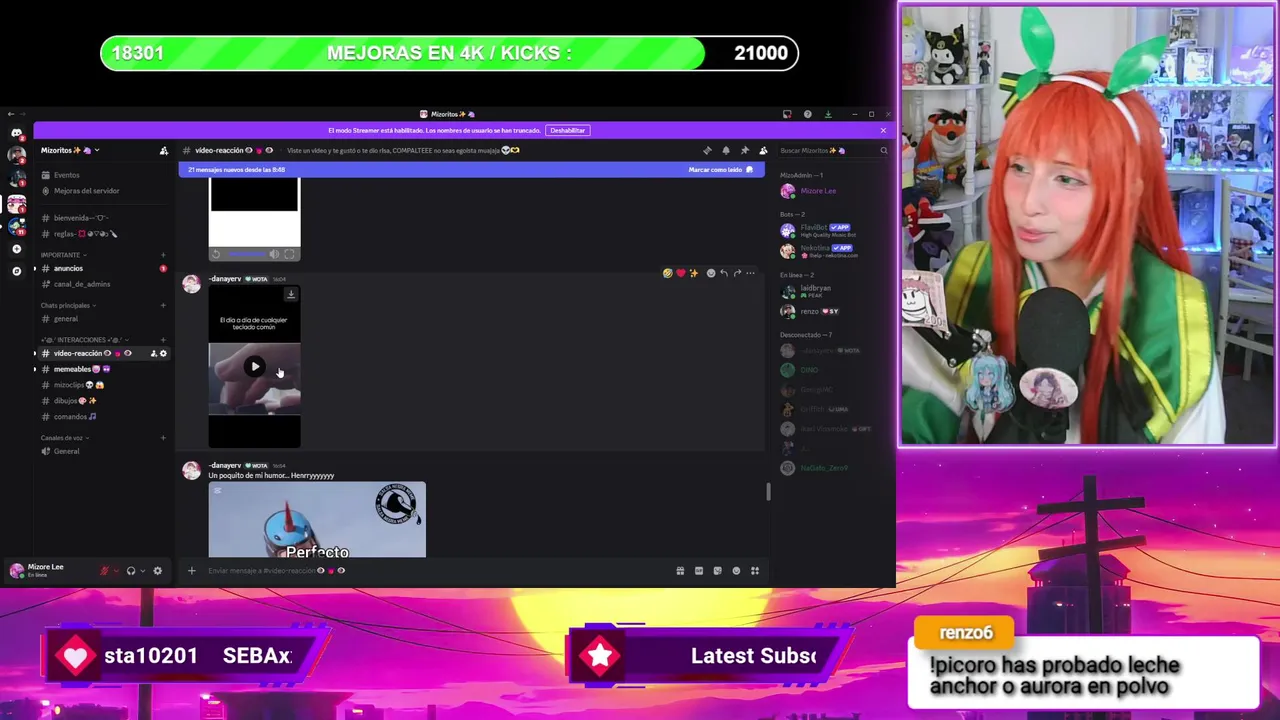
Task: Create invite for video-reacción channel
Action: pos(153,353)
